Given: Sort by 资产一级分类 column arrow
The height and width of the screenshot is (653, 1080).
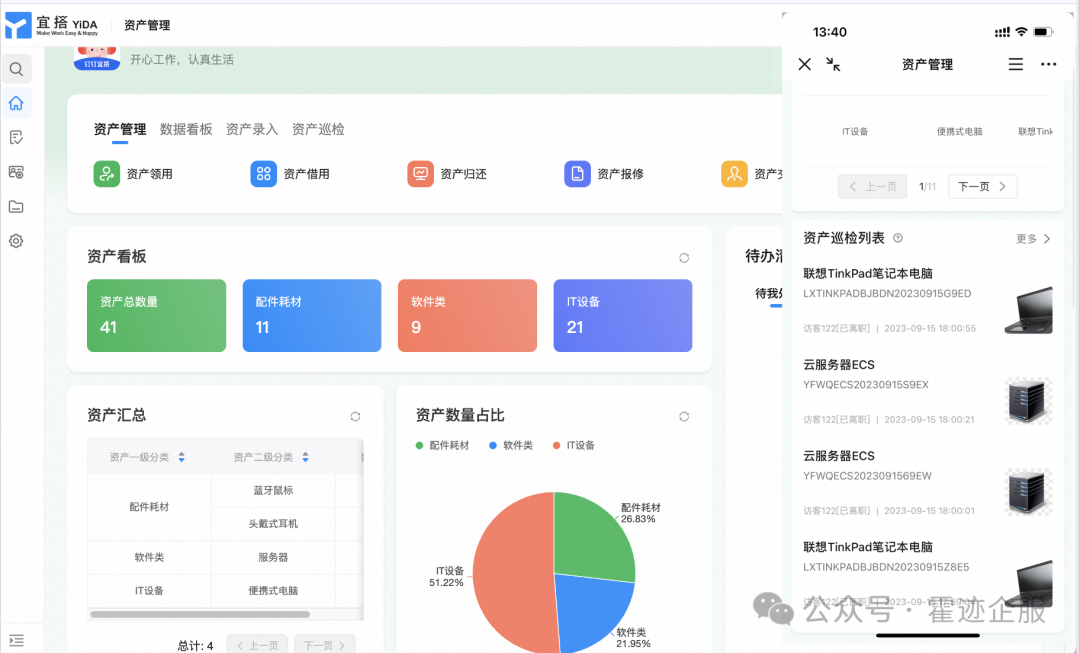Looking at the screenshot, I should 181,457.
